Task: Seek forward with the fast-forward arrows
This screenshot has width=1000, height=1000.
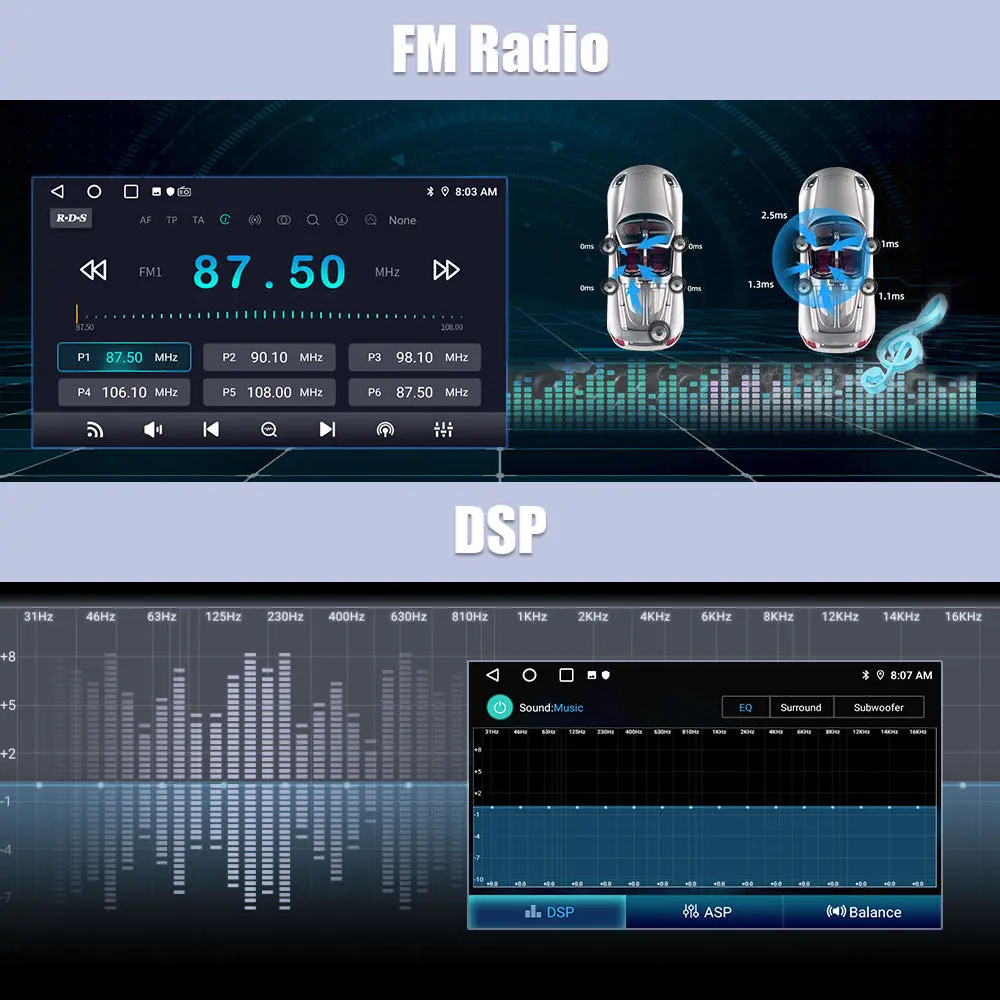Action: [x=446, y=270]
